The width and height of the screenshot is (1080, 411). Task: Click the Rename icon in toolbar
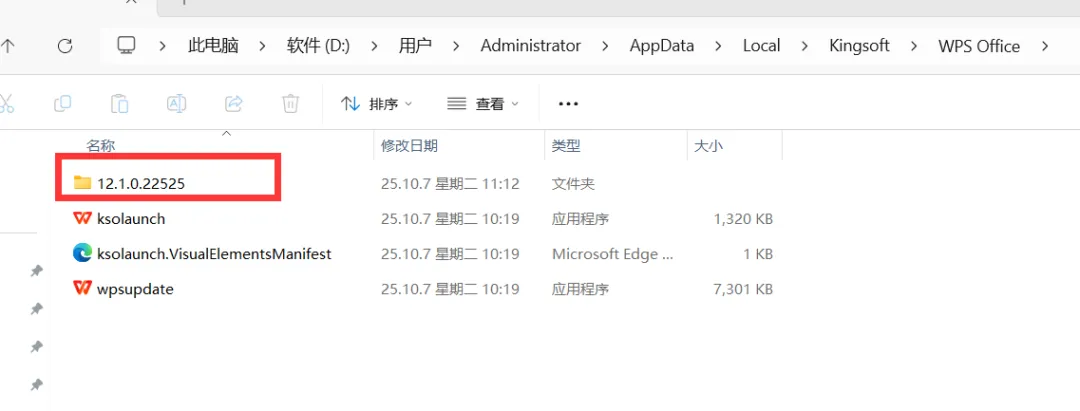click(x=176, y=104)
